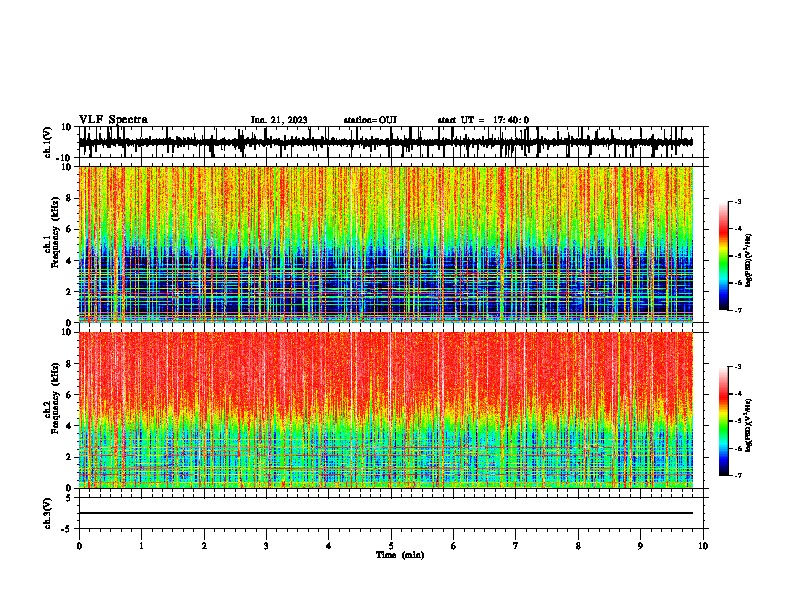Click the time axis tick label "5"
The width and height of the screenshot is (792, 612).
[x=391, y=546]
